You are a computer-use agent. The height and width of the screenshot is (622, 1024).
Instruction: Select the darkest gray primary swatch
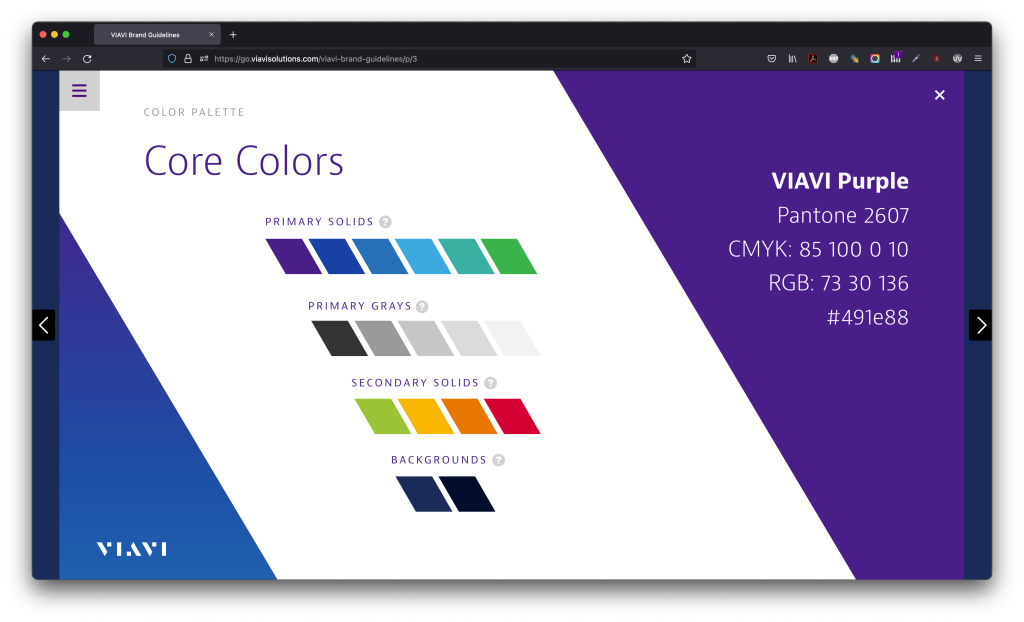[x=339, y=338]
